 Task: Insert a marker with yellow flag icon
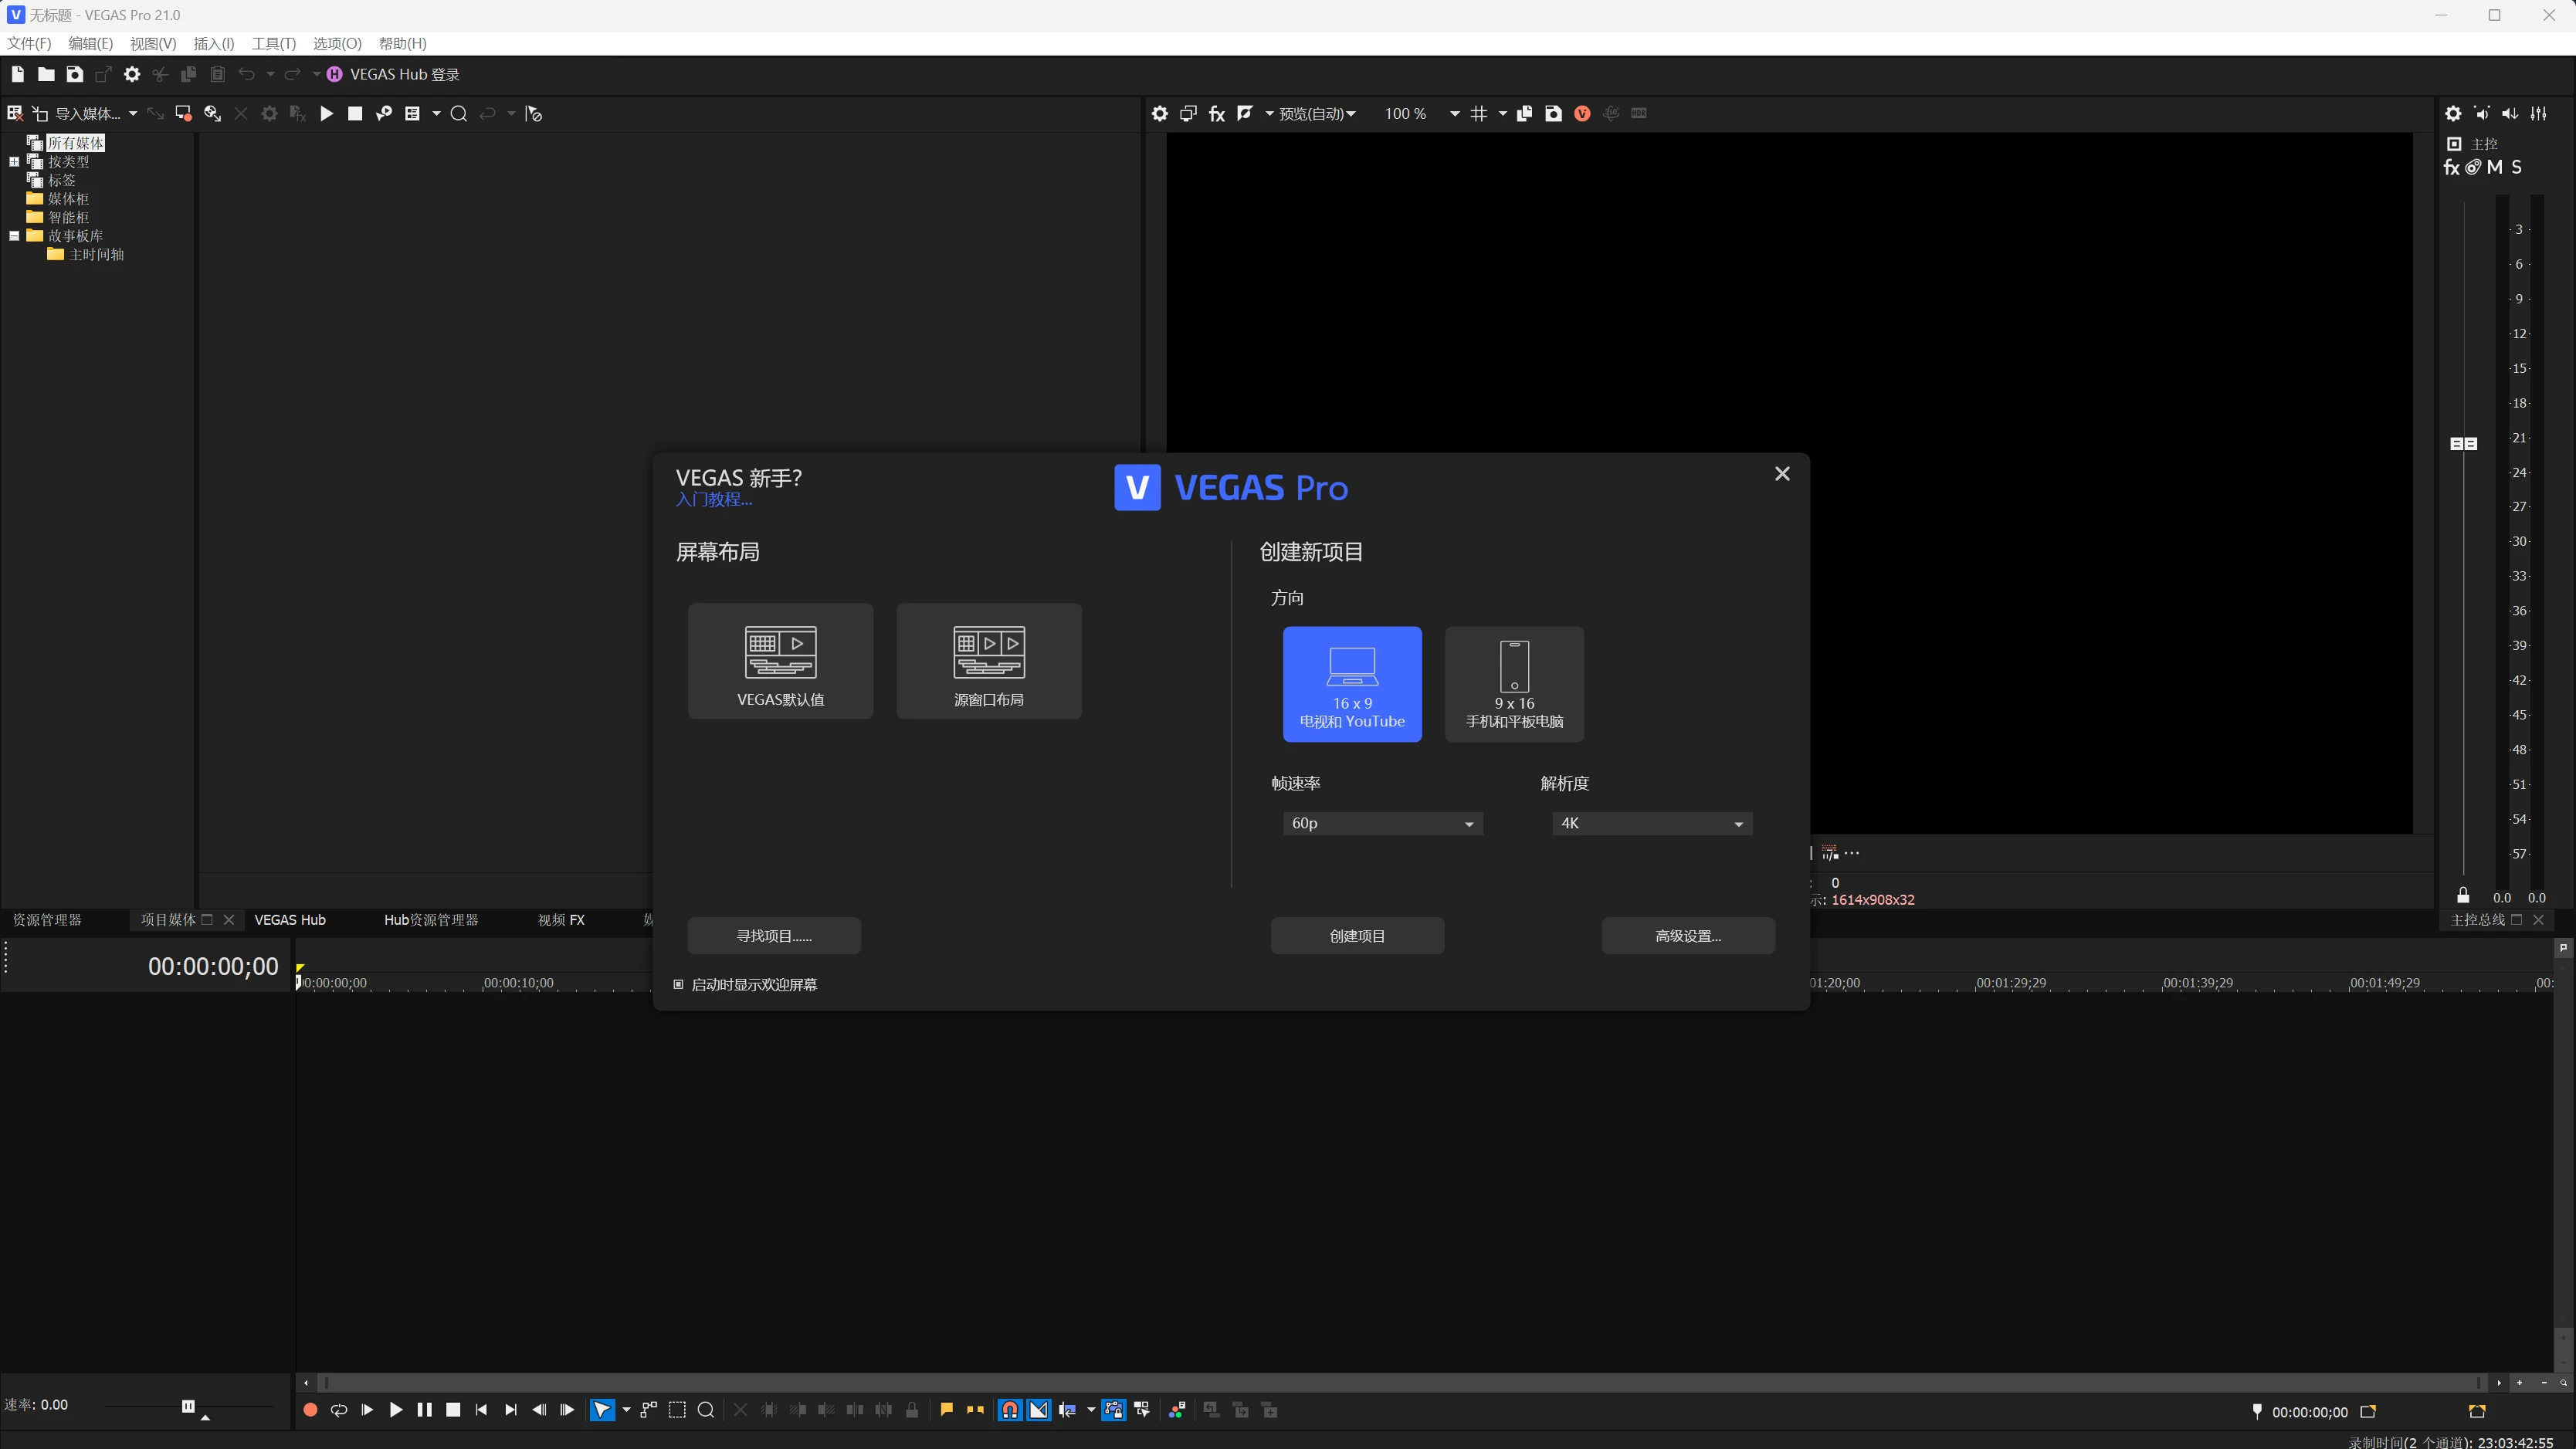(947, 1410)
